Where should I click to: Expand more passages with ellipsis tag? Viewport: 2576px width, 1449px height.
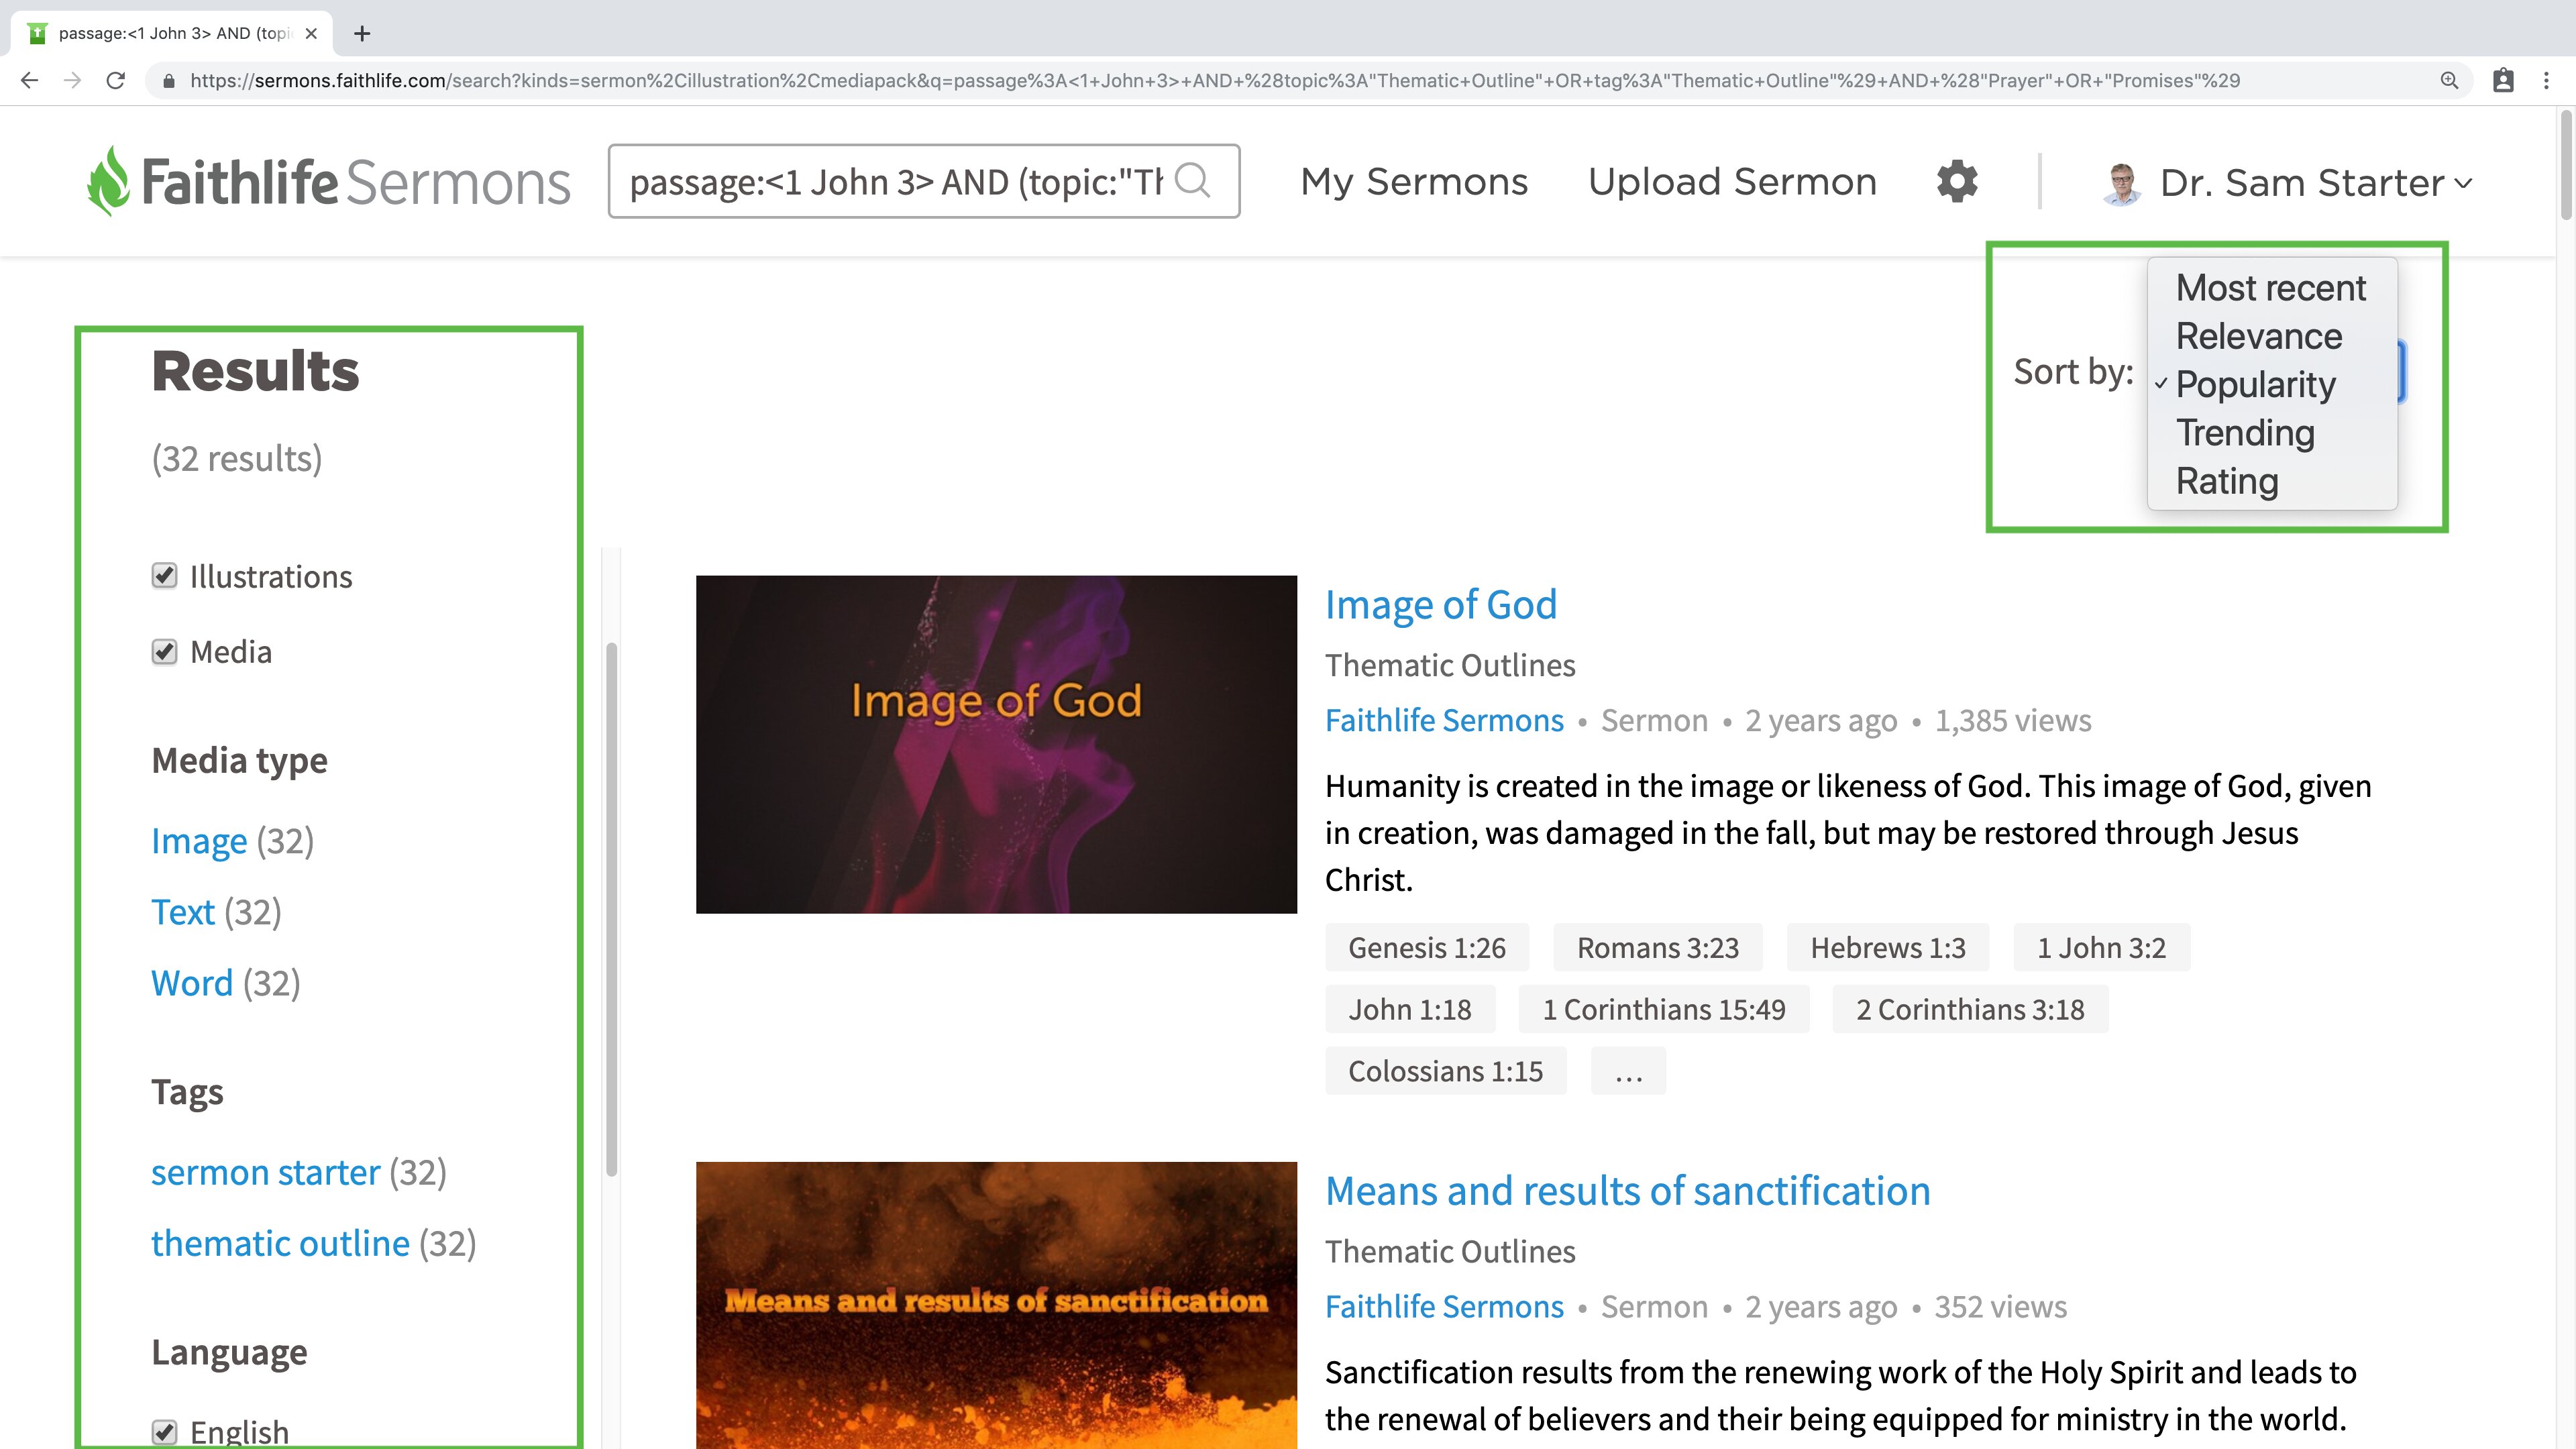[1628, 1072]
